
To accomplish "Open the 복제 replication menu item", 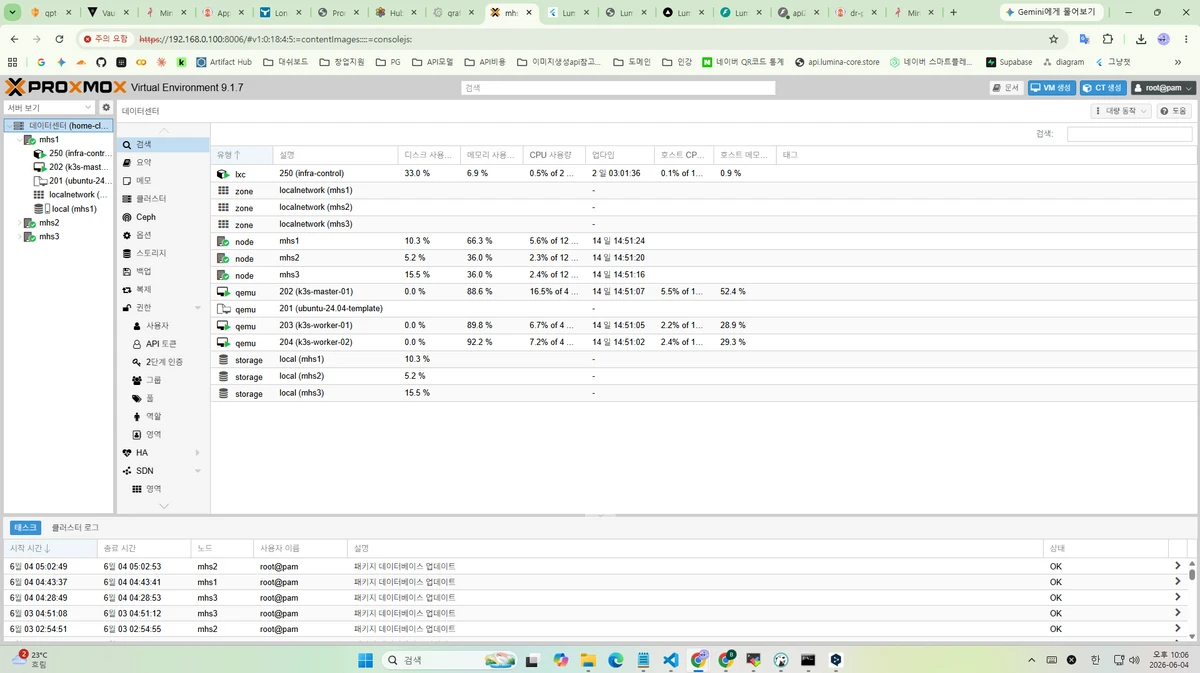I will [x=163, y=289].
